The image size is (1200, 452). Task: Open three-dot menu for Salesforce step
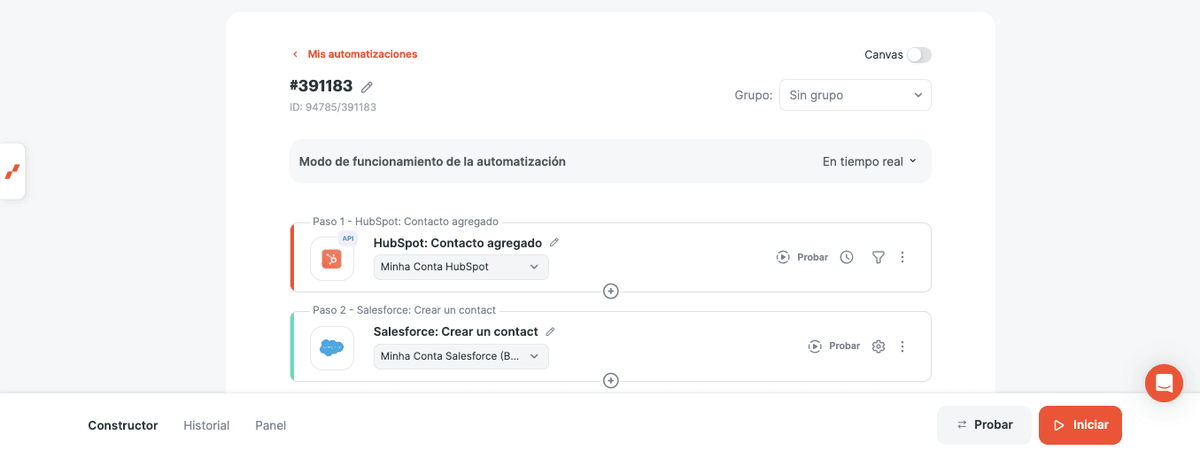(902, 346)
